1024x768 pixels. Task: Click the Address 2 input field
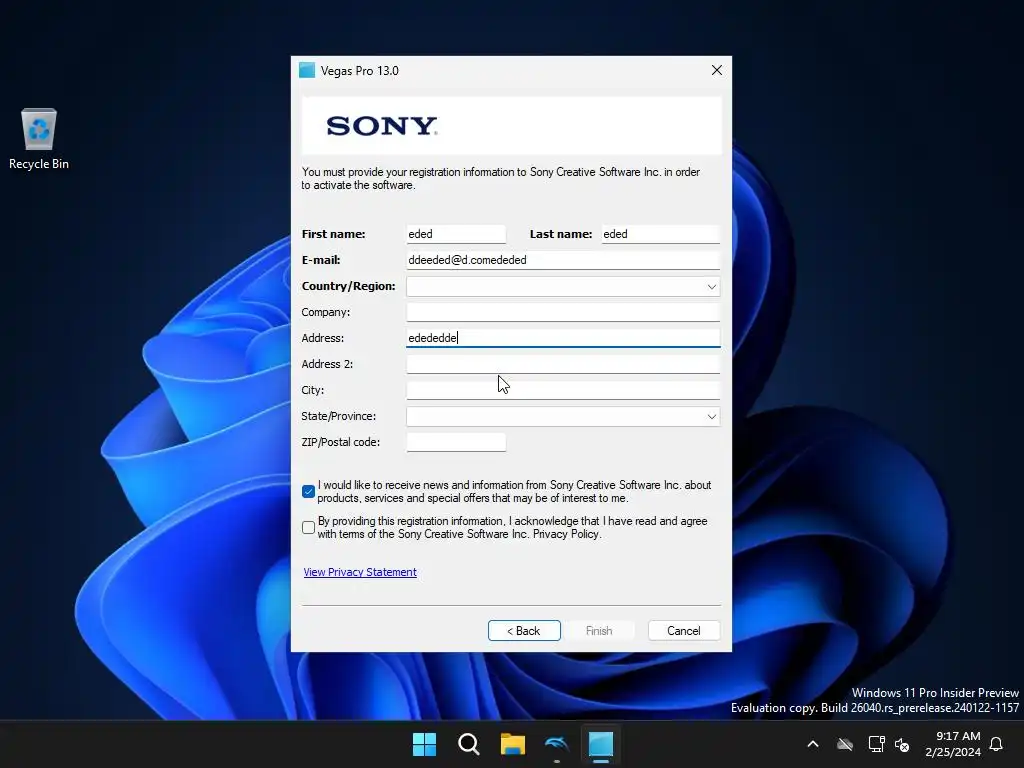[563, 364]
